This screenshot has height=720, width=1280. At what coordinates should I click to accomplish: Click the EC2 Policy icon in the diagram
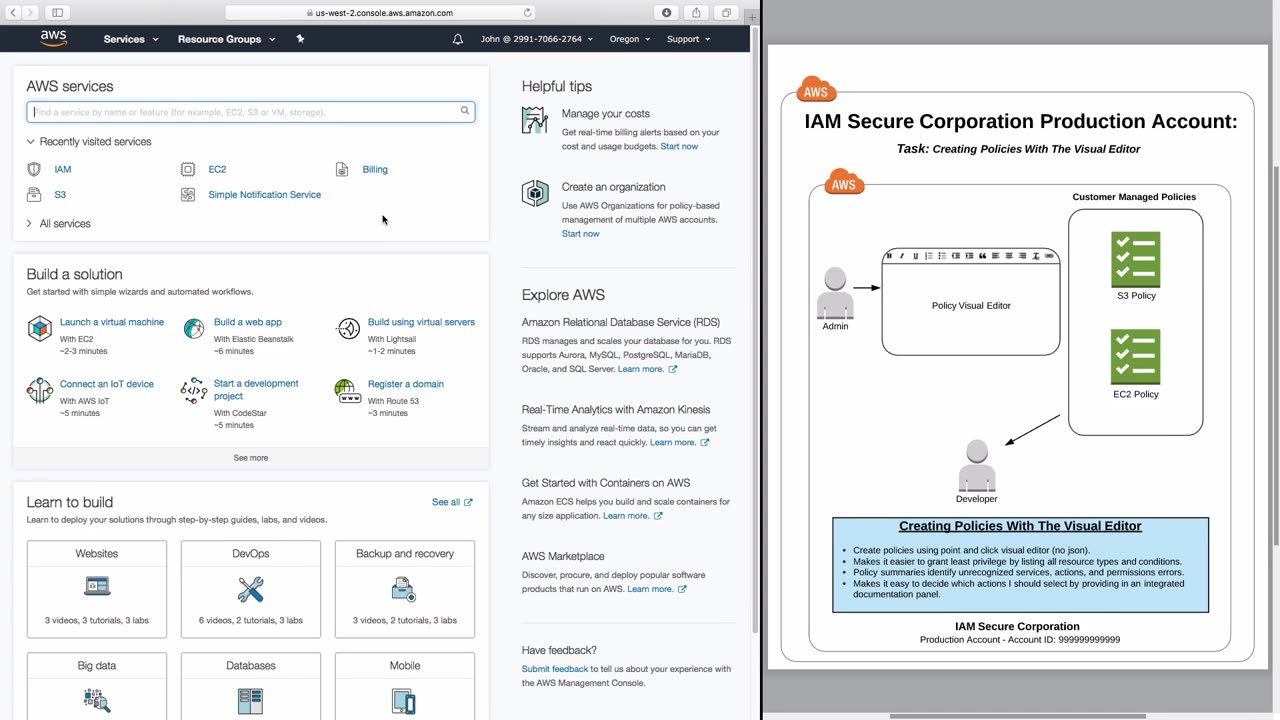click(1136, 357)
